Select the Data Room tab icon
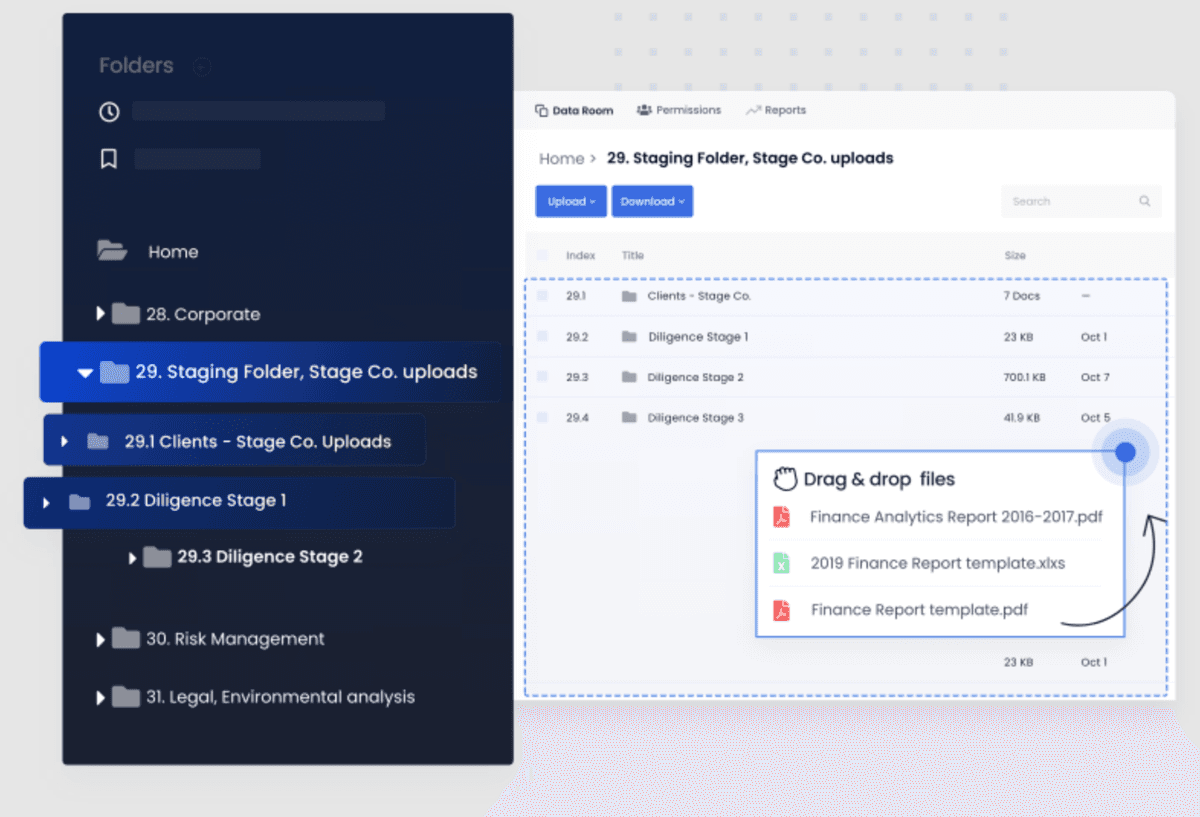The width and height of the screenshot is (1200, 817). [541, 110]
